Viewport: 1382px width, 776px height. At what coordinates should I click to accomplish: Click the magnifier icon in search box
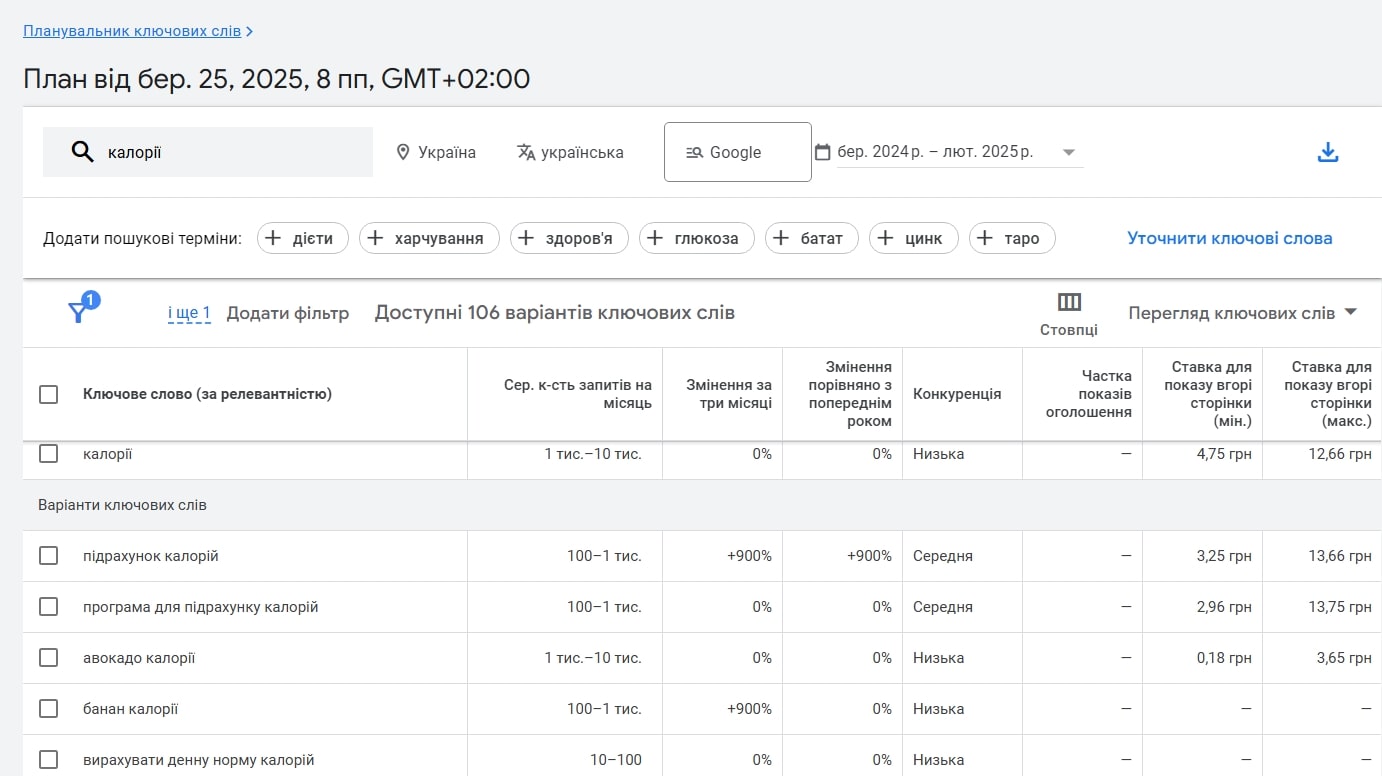click(x=82, y=152)
